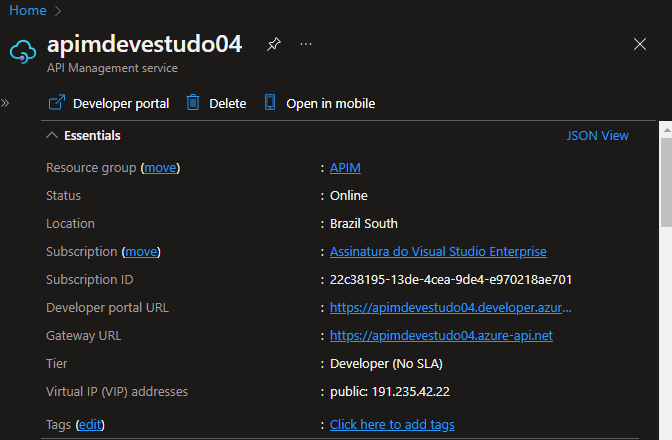Click the Virtual IP (VIP) addresses label
Screen dimensions: 672x440
point(117,392)
